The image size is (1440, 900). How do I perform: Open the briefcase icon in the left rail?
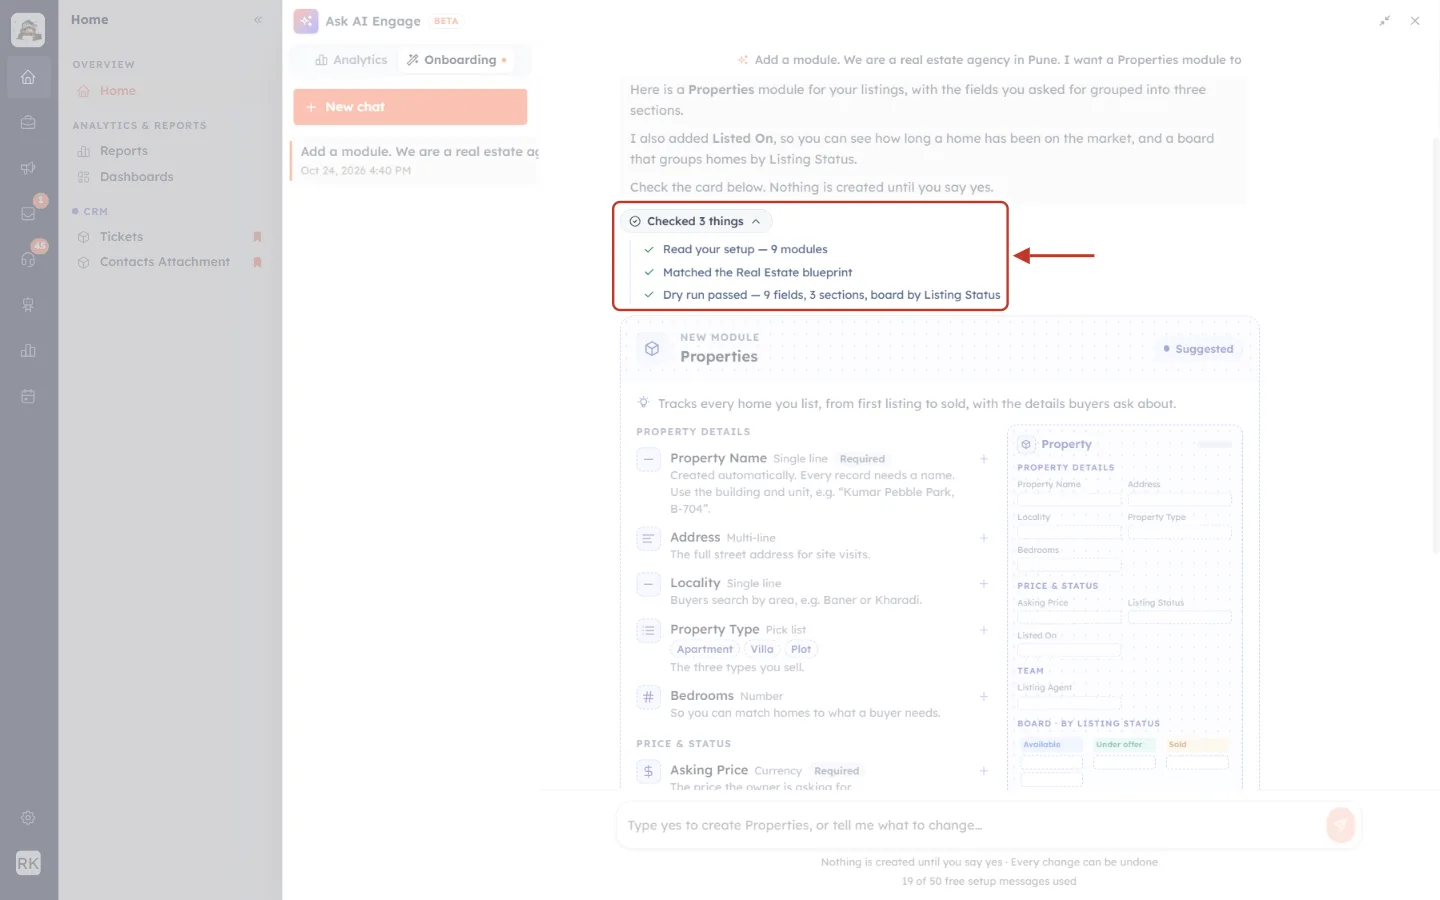coord(28,122)
